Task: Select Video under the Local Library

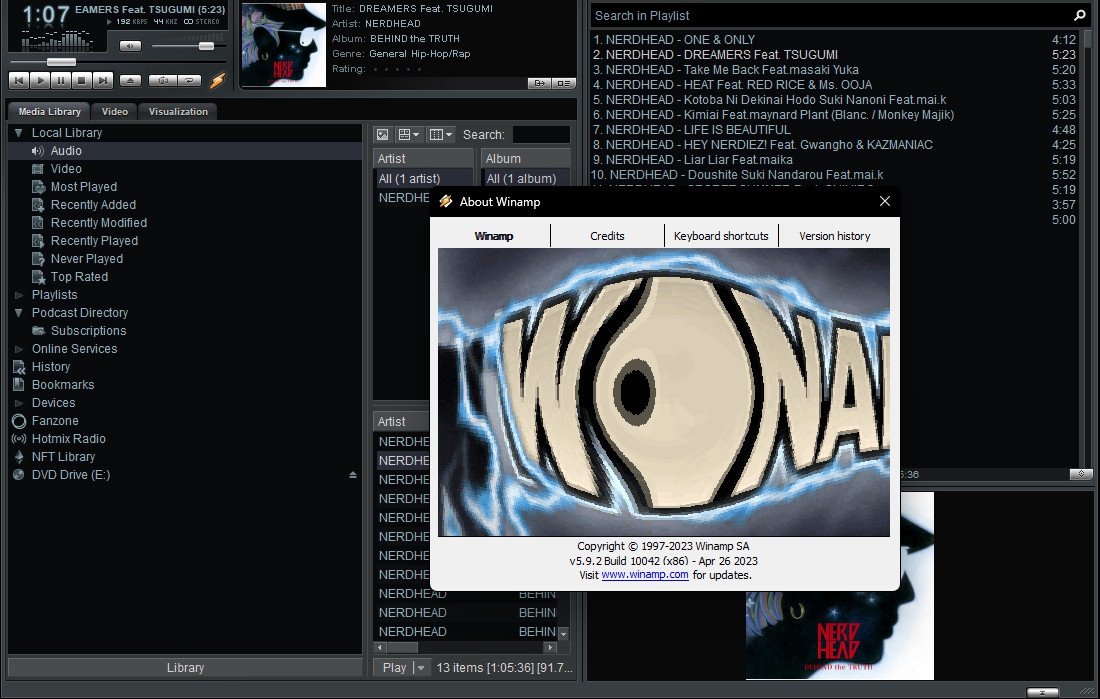Action: pyautogui.click(x=66, y=169)
